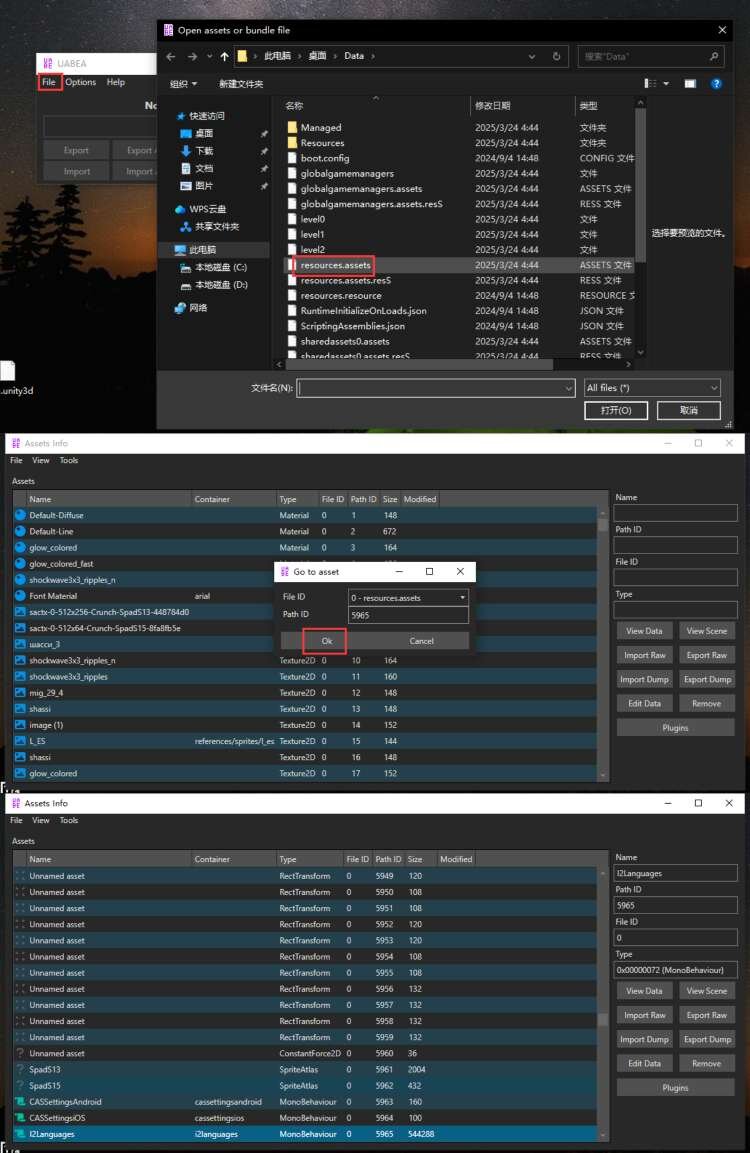Screen dimensions: 750x1153
Task: Expand the 此电脑 breadcrumb in the address bar
Action: click(299, 57)
